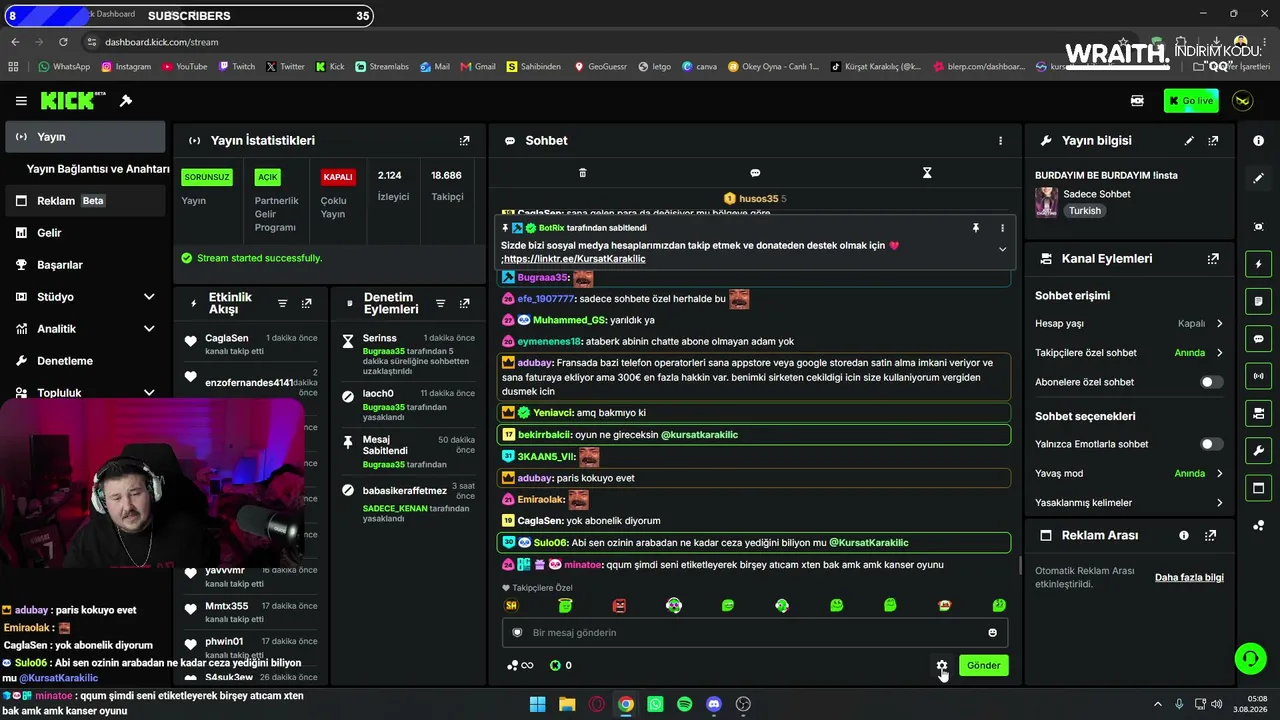
Task: Click the stream category thumbnail in Yayın bilgisi
Action: pyautogui.click(x=1046, y=202)
